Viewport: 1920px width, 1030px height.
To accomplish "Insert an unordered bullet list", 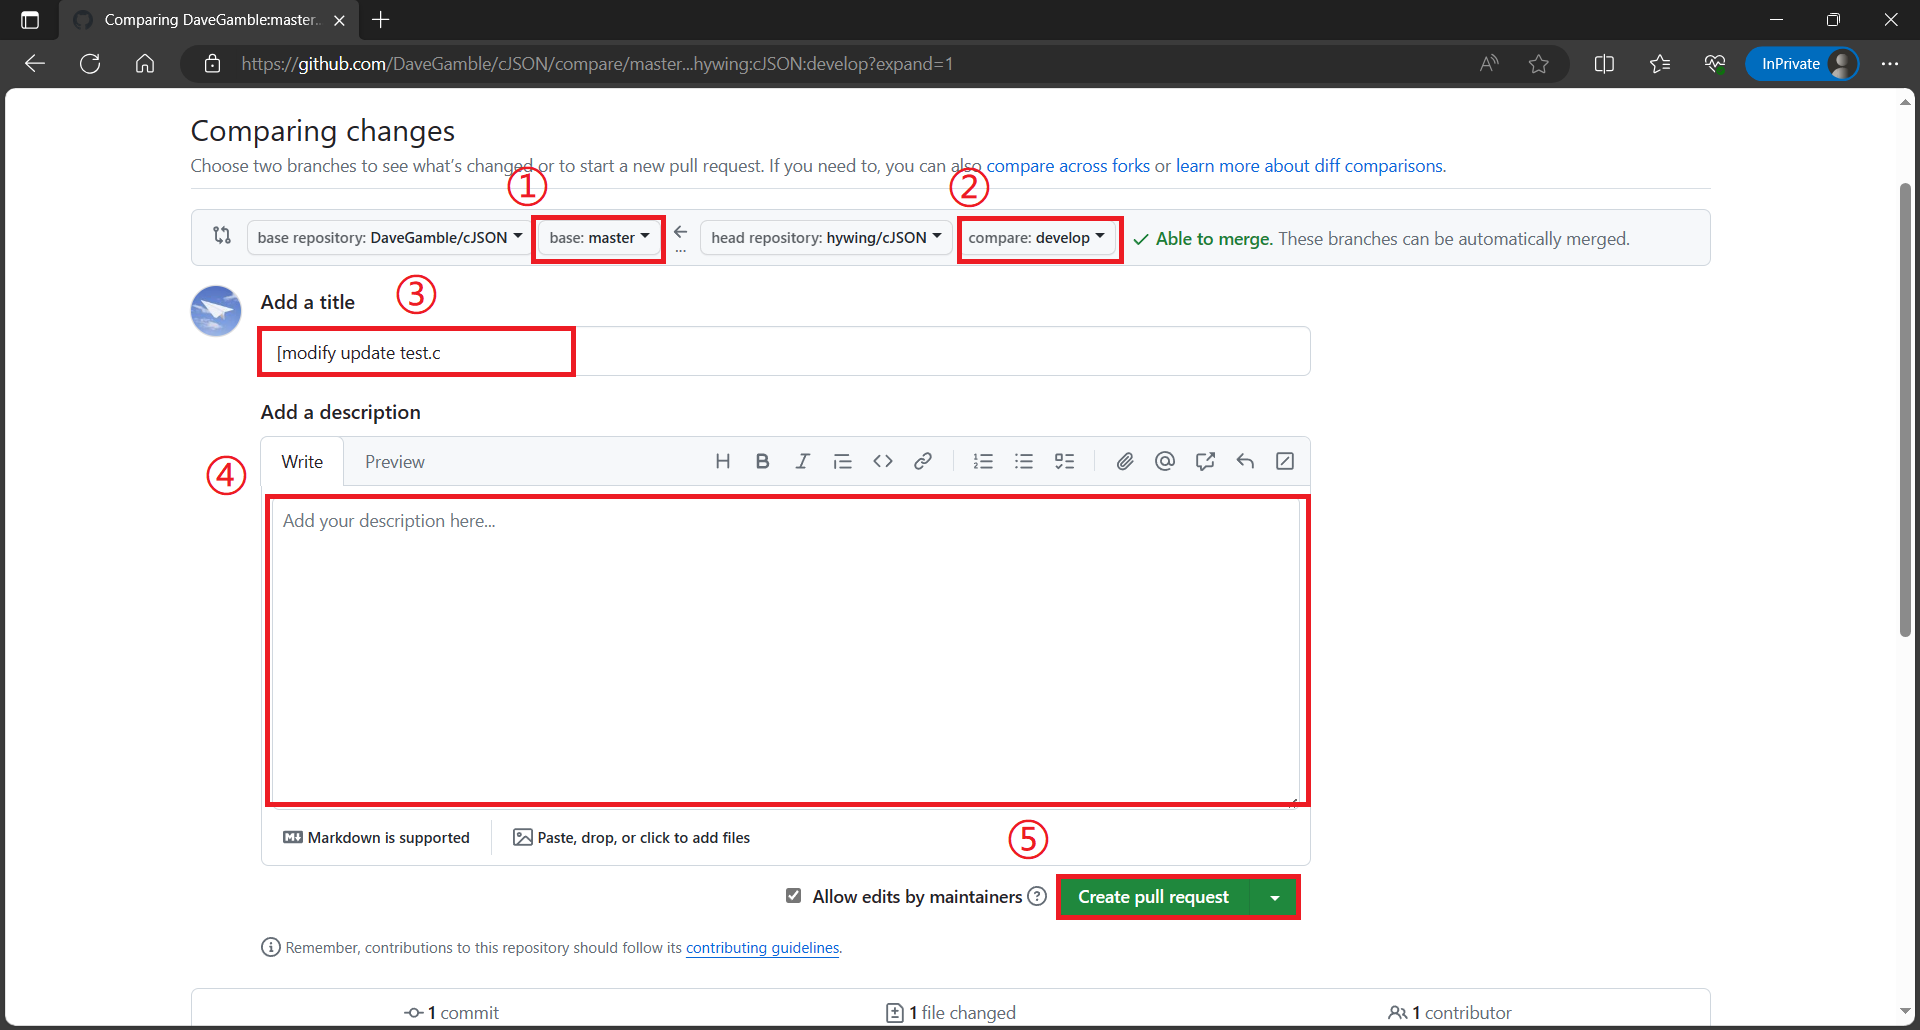I will (x=1023, y=461).
